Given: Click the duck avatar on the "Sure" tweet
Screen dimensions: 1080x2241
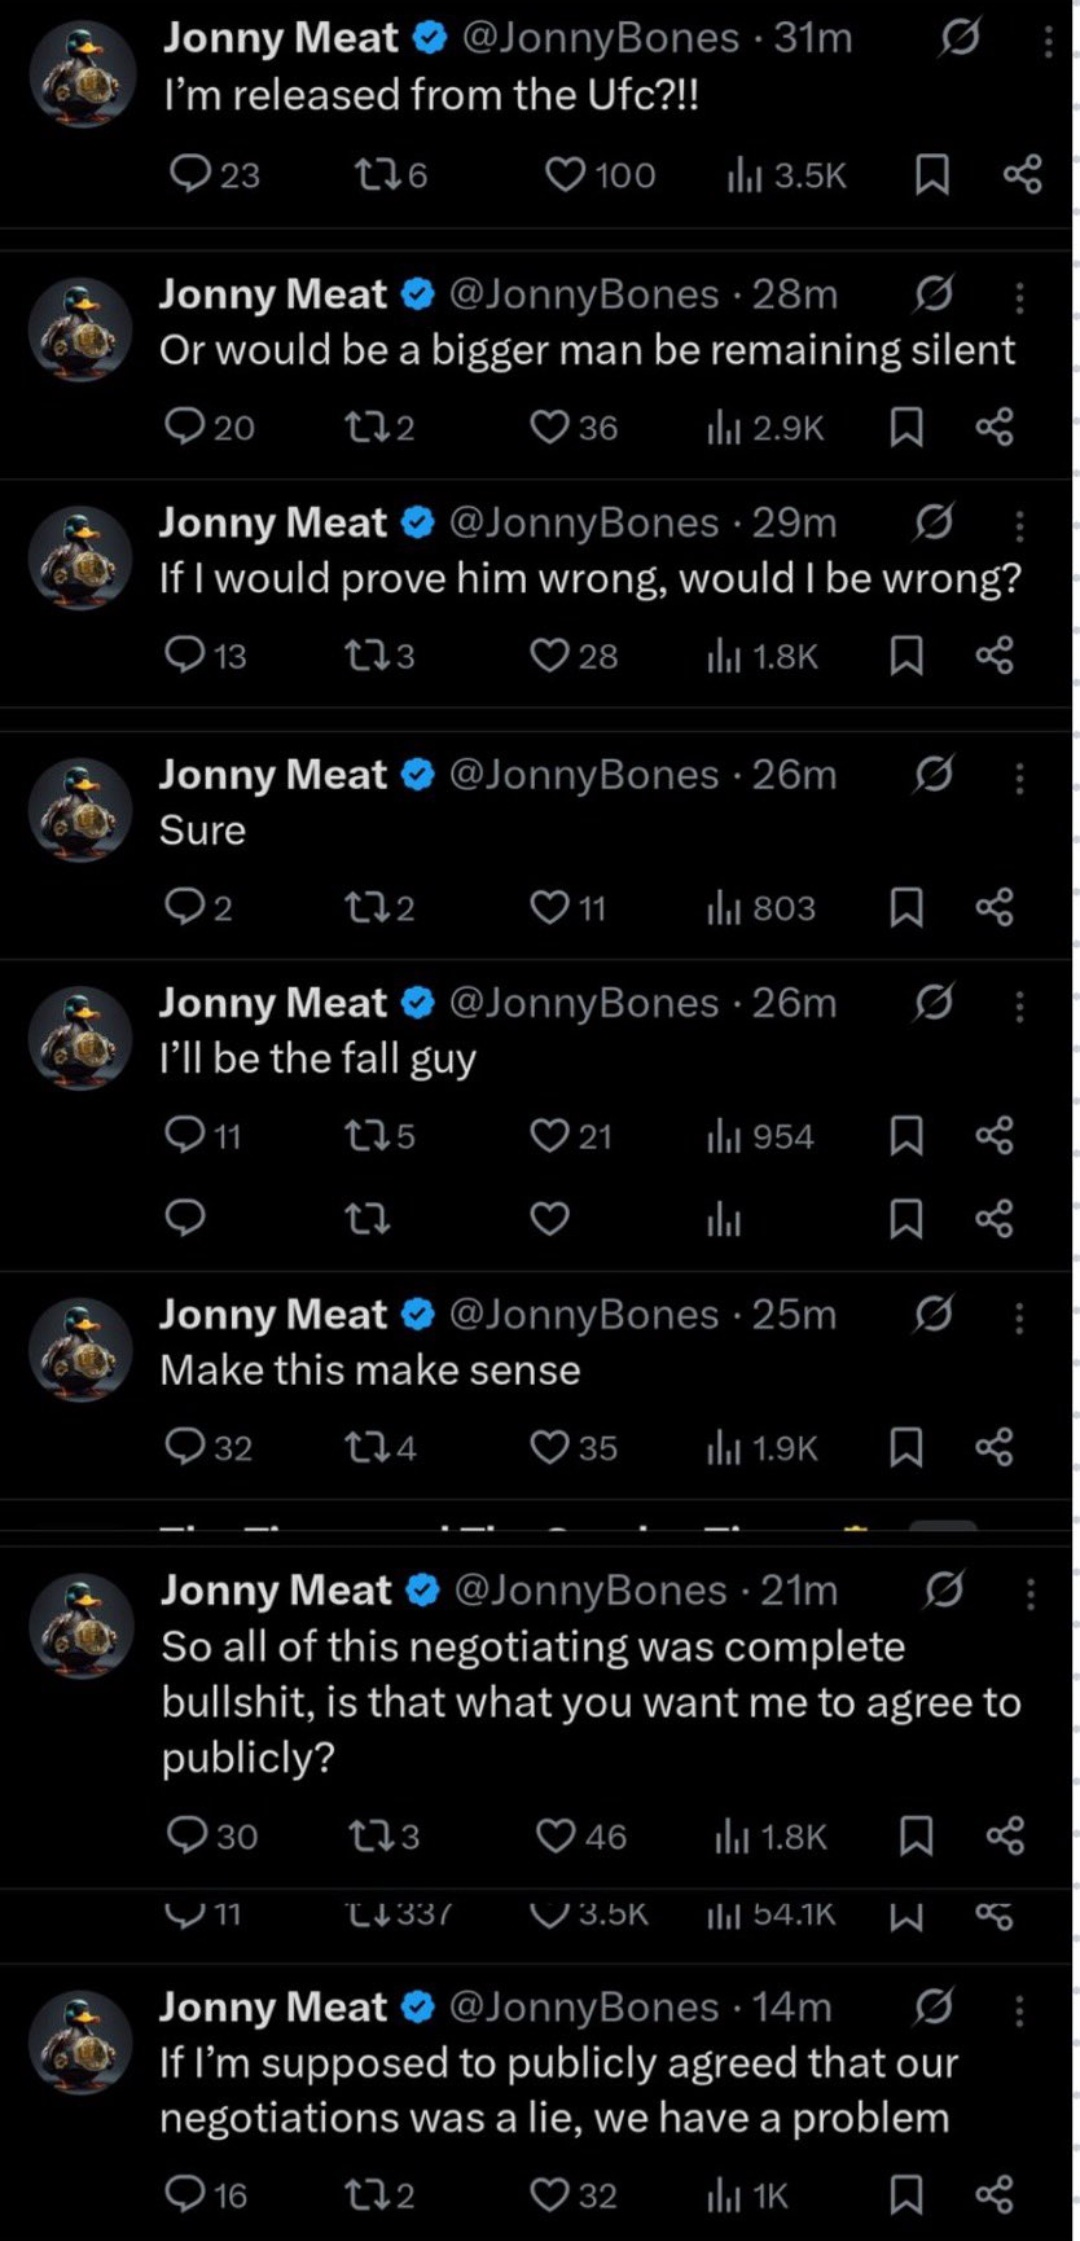Looking at the screenshot, I should 80,808.
